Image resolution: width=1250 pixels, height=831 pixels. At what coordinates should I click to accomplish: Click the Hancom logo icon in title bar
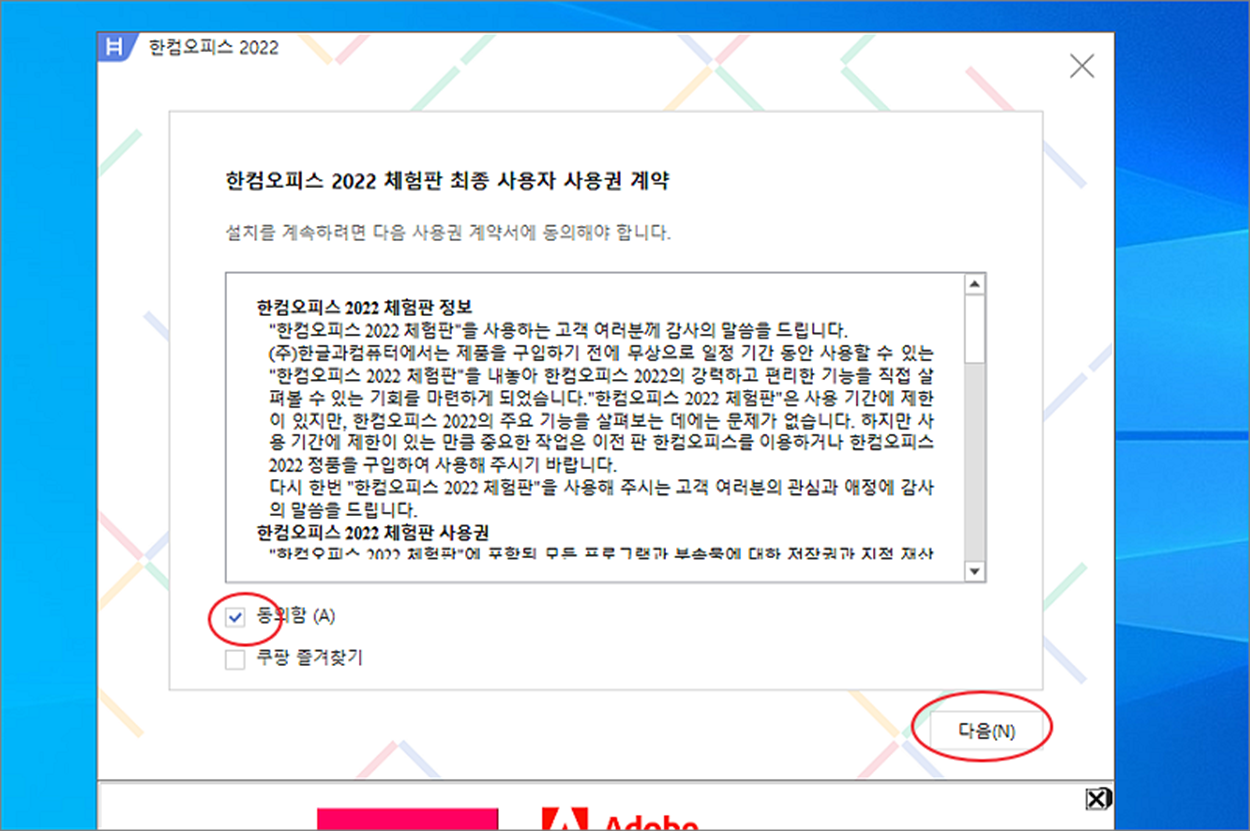click(x=117, y=47)
